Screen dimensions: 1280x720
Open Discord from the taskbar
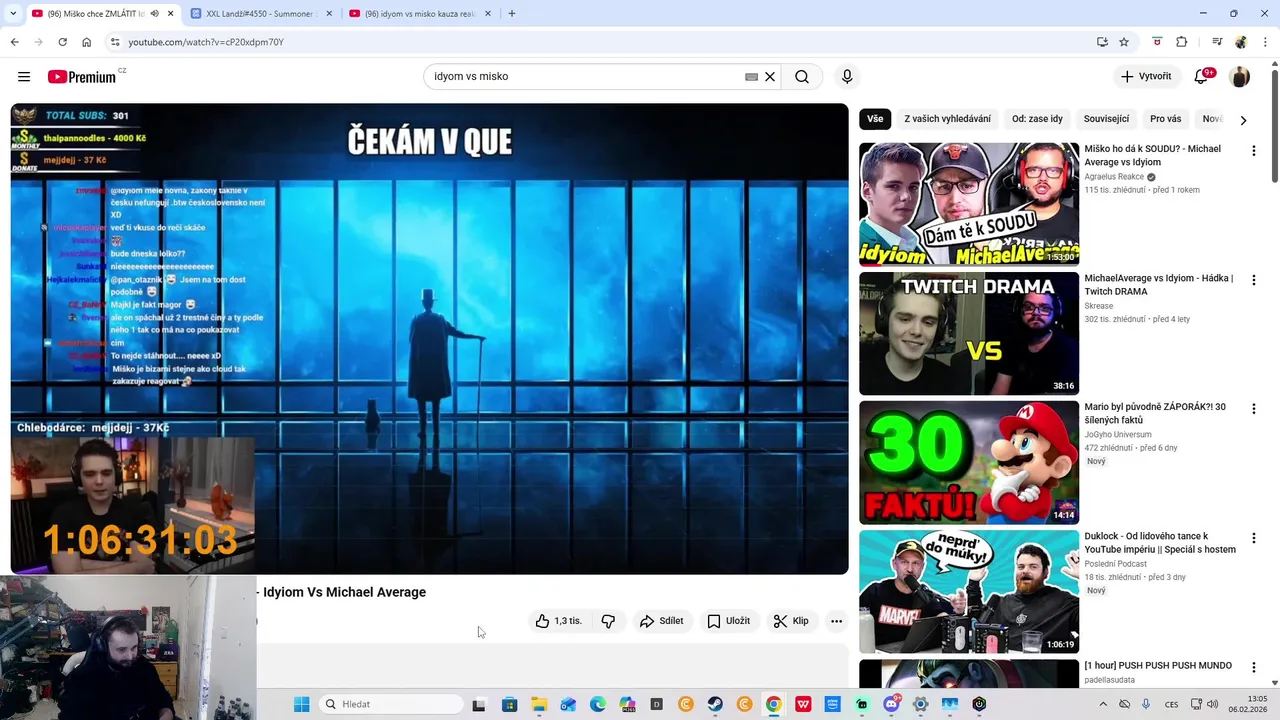pyautogui.click(x=891, y=704)
